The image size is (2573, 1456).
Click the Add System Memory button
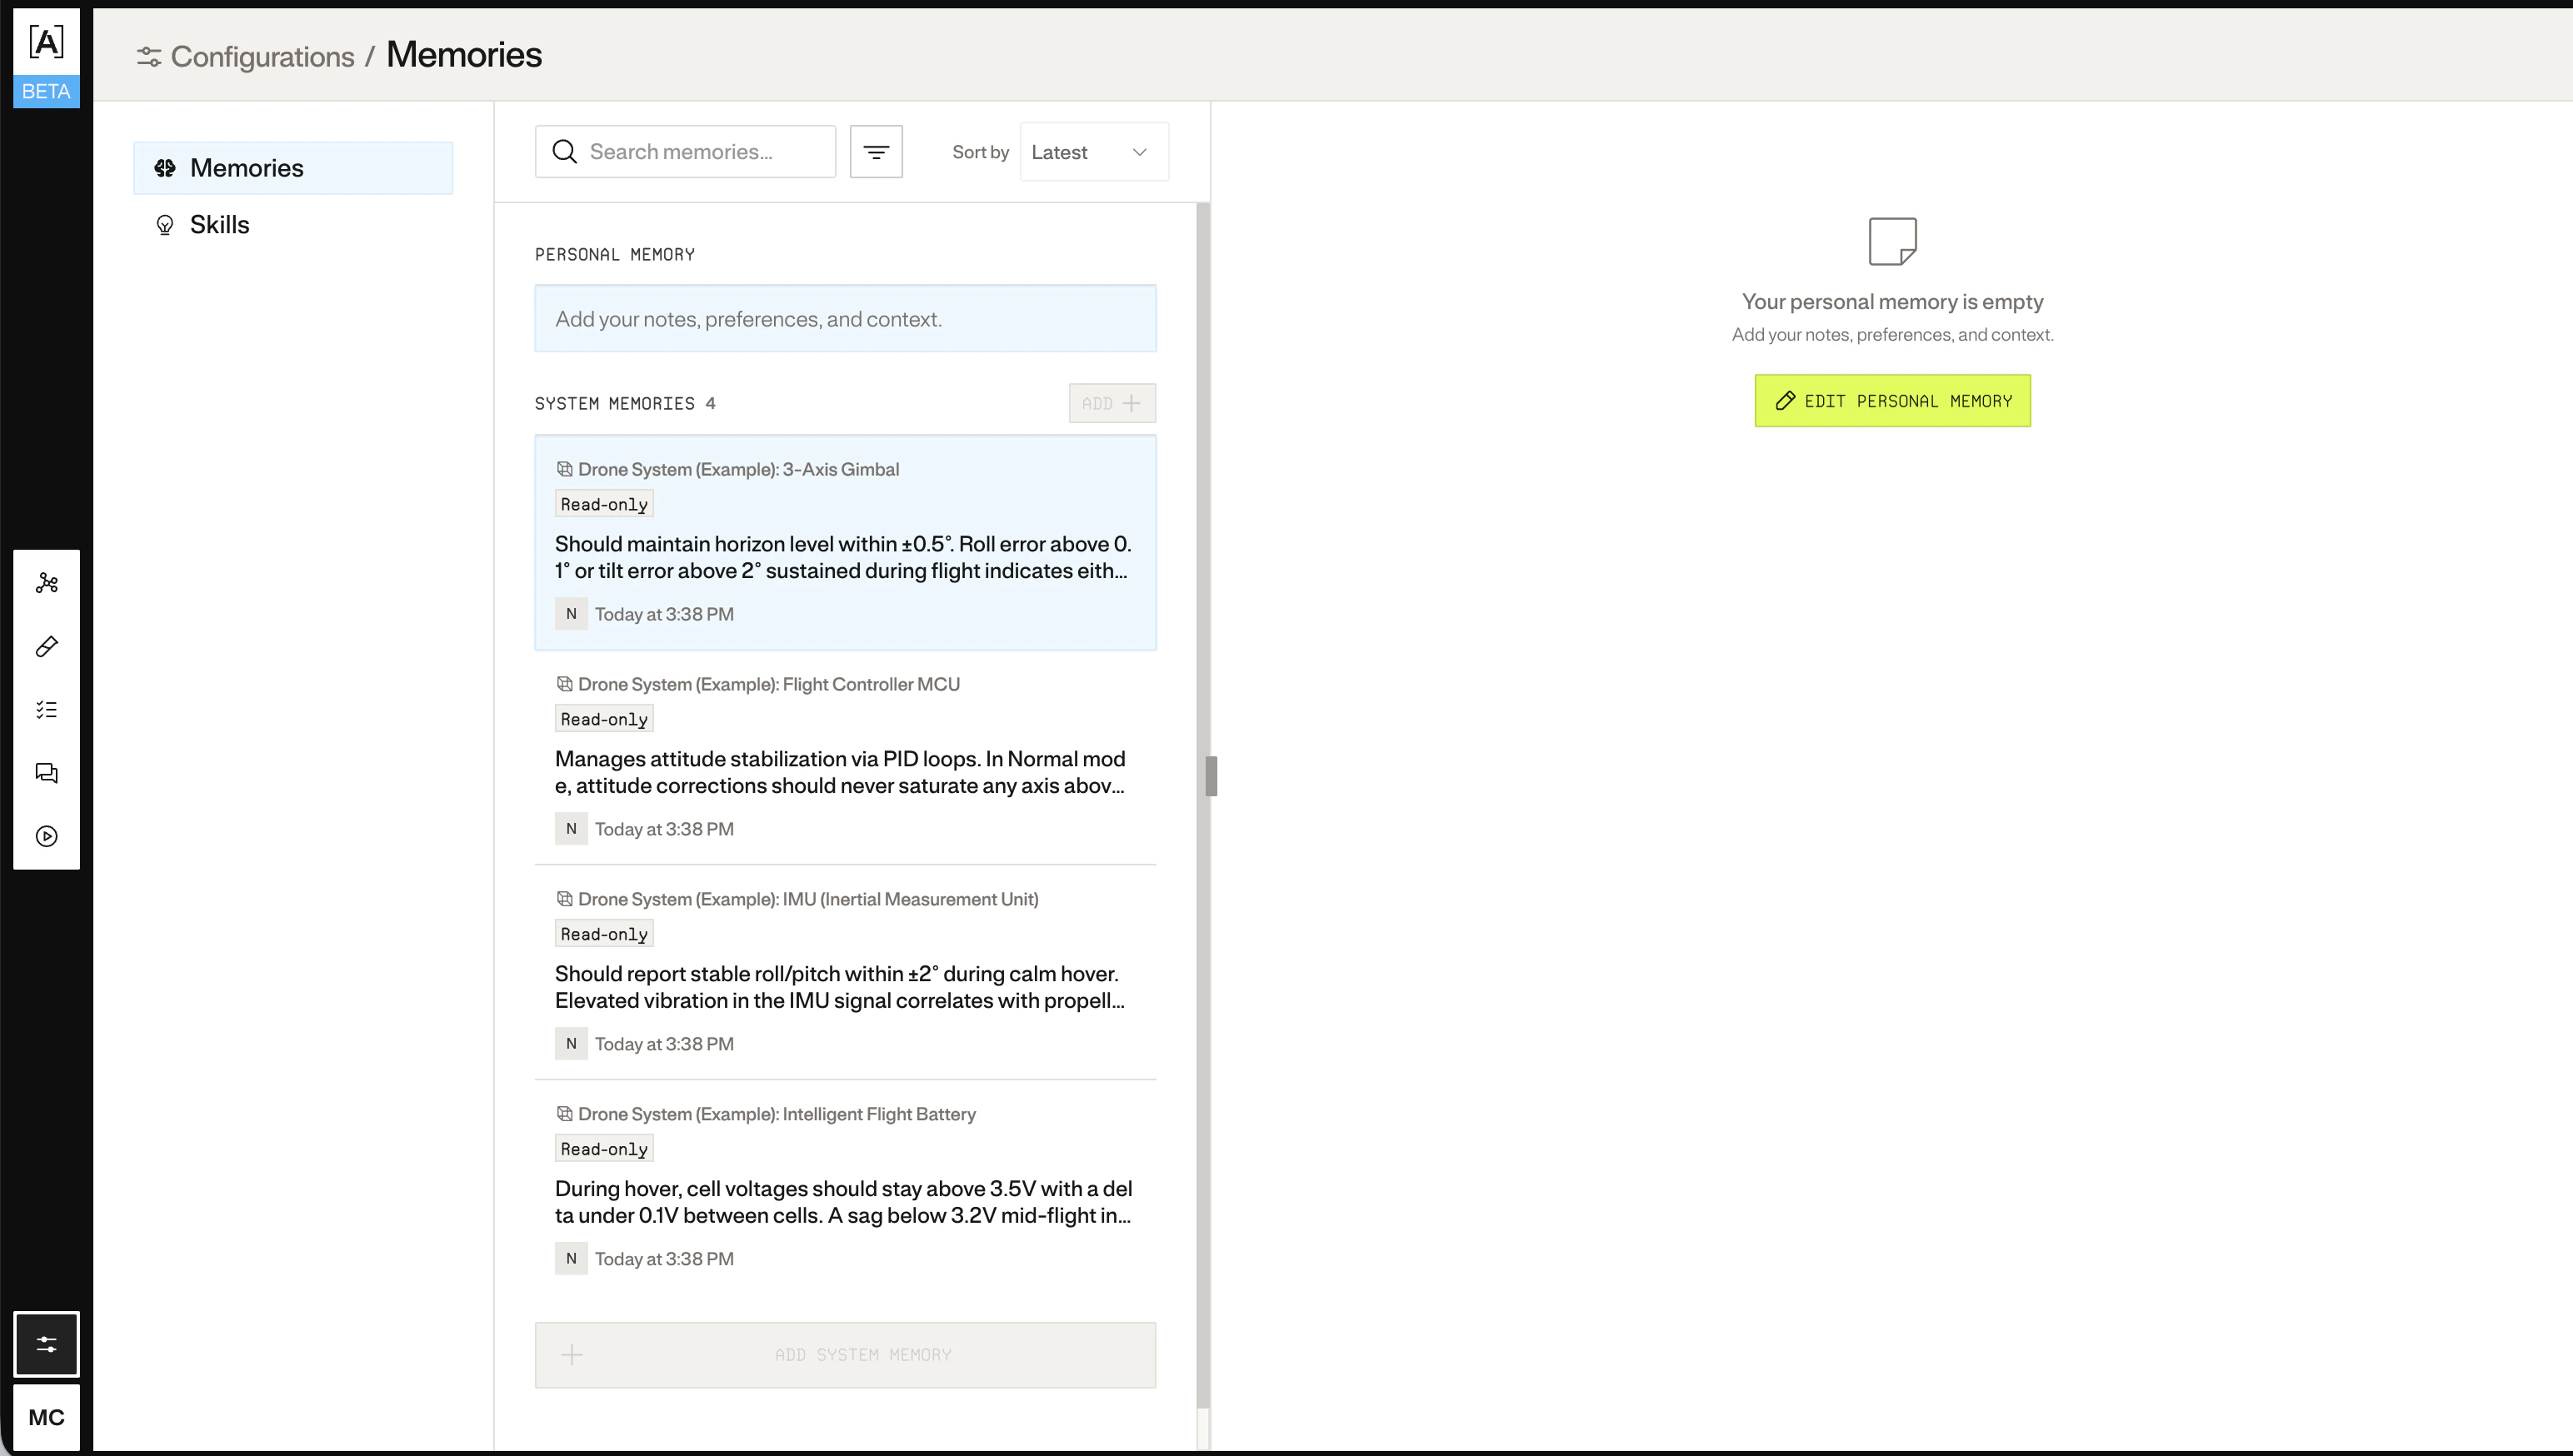pyautogui.click(x=845, y=1355)
